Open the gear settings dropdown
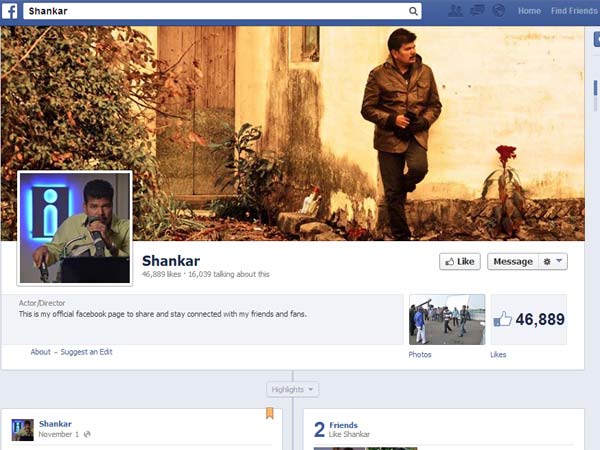 pos(552,261)
